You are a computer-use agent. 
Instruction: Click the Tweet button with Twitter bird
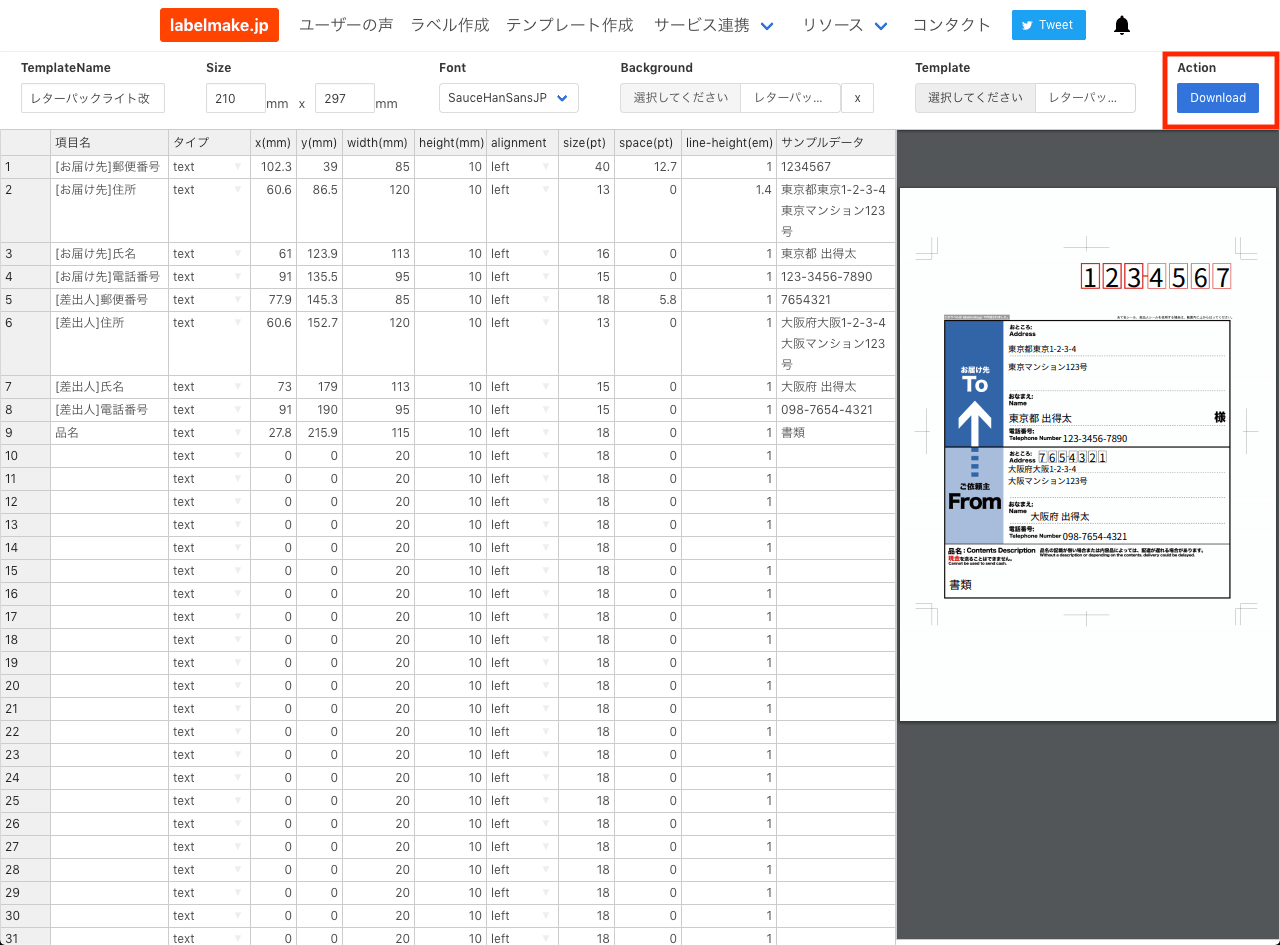(1048, 25)
